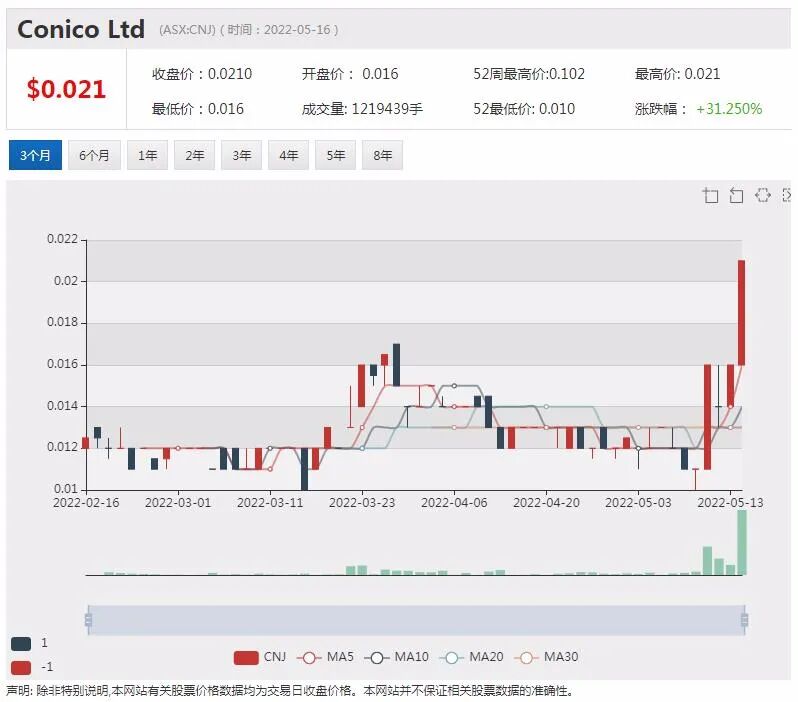Image resolution: width=798 pixels, height=702 pixels.
Task: Click the tallest green volume bar
Action: (x=742, y=542)
